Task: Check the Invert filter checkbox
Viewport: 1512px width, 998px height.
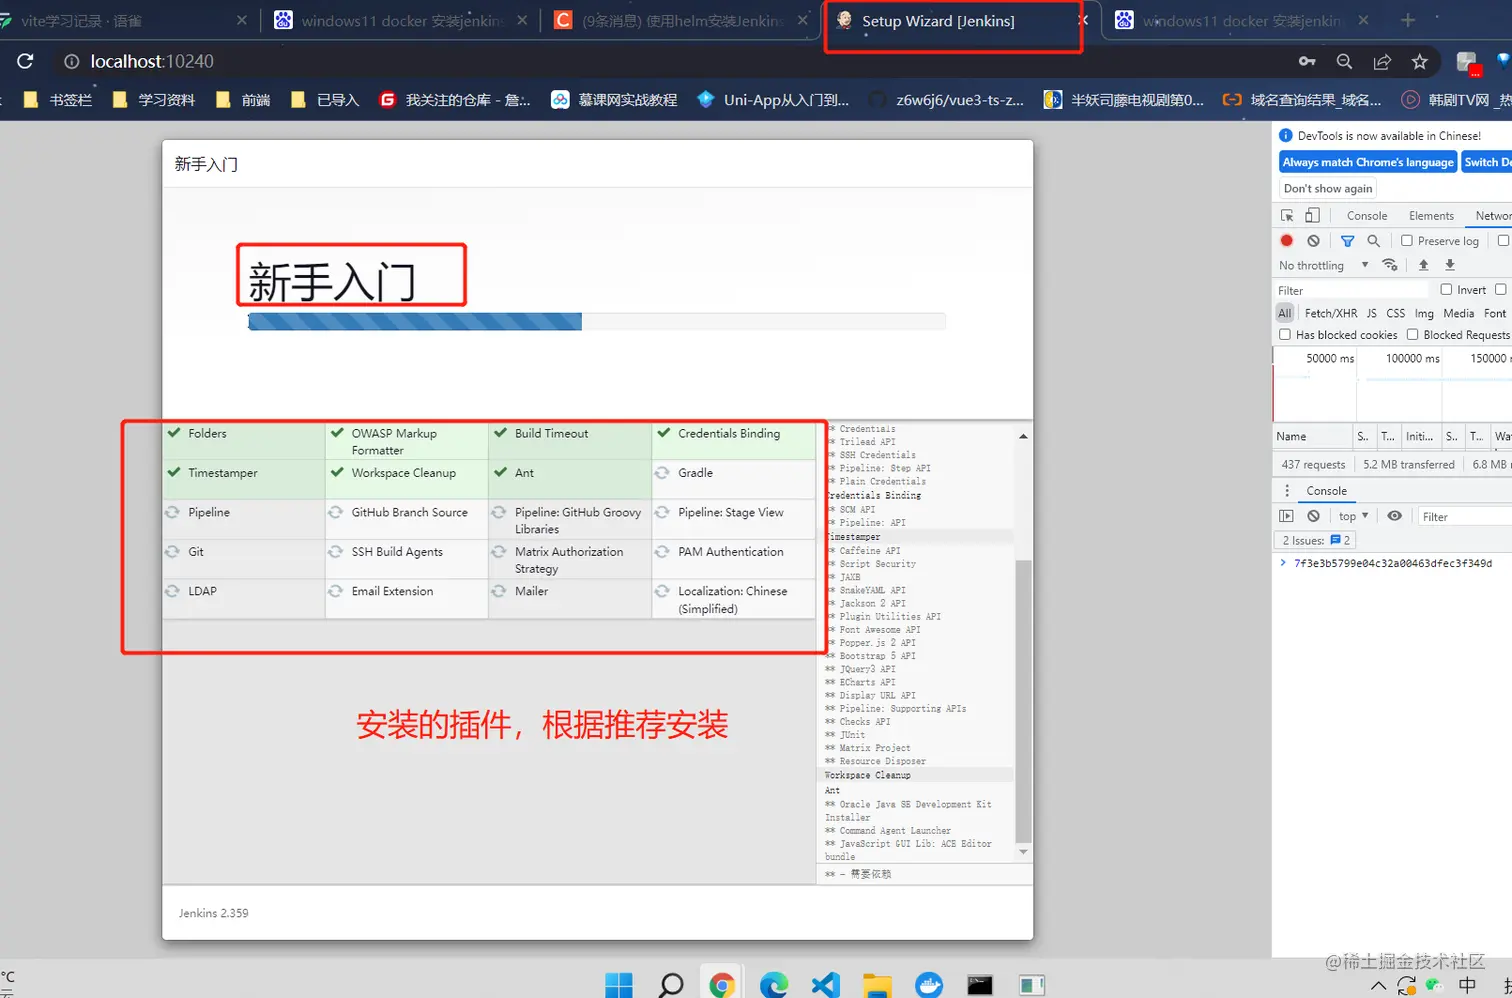Action: (x=1446, y=289)
